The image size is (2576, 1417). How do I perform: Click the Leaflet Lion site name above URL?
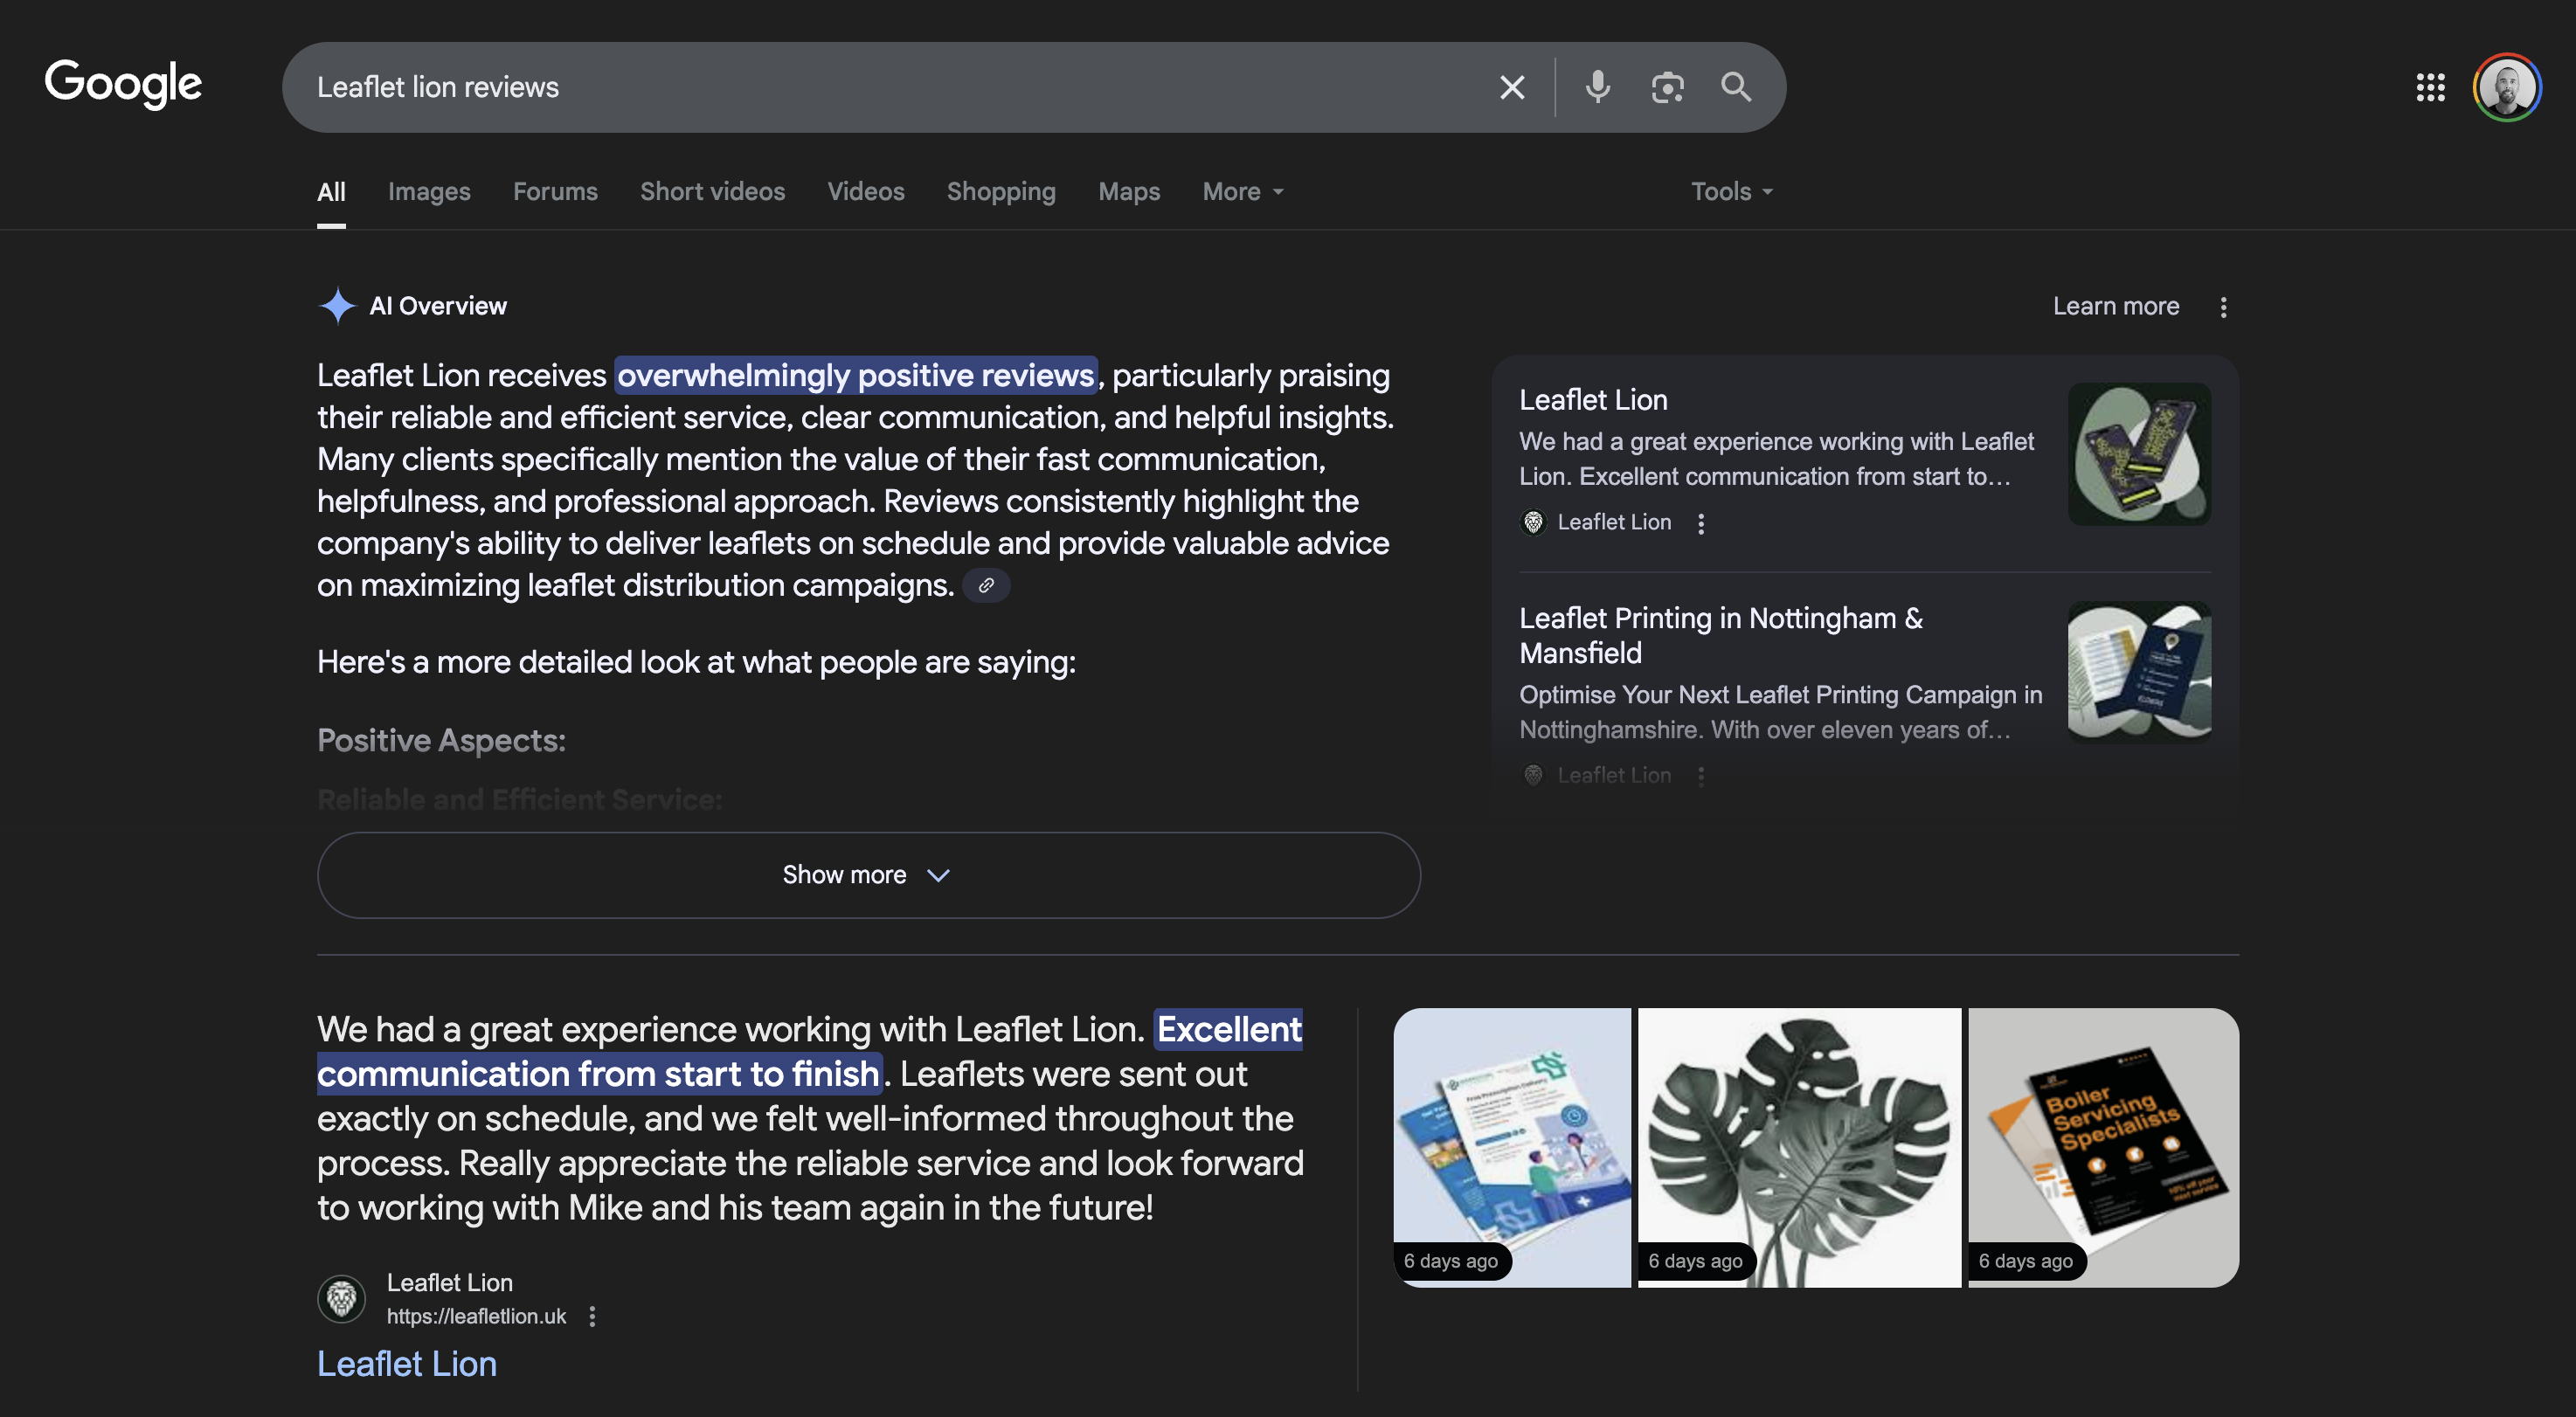pyautogui.click(x=450, y=1283)
